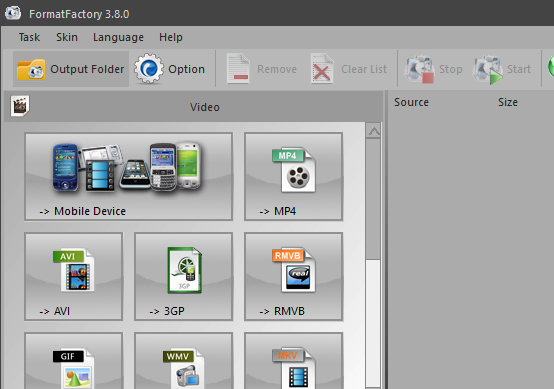Screen dimensions: 554x389
Task: Sort by the Source column header
Action: pyautogui.click(x=411, y=102)
